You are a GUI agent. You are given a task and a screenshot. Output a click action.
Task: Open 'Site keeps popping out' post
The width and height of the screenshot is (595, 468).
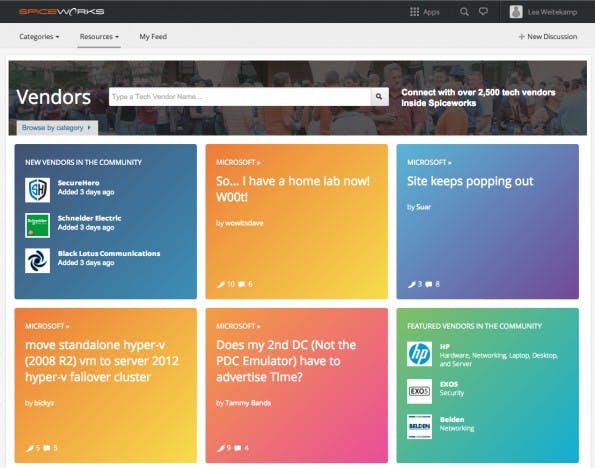pyautogui.click(x=470, y=181)
